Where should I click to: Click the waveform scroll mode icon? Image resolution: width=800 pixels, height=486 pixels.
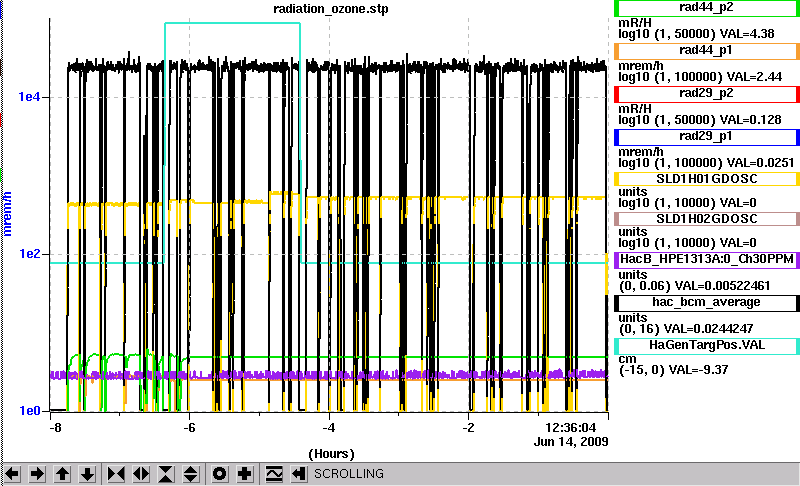[274, 474]
